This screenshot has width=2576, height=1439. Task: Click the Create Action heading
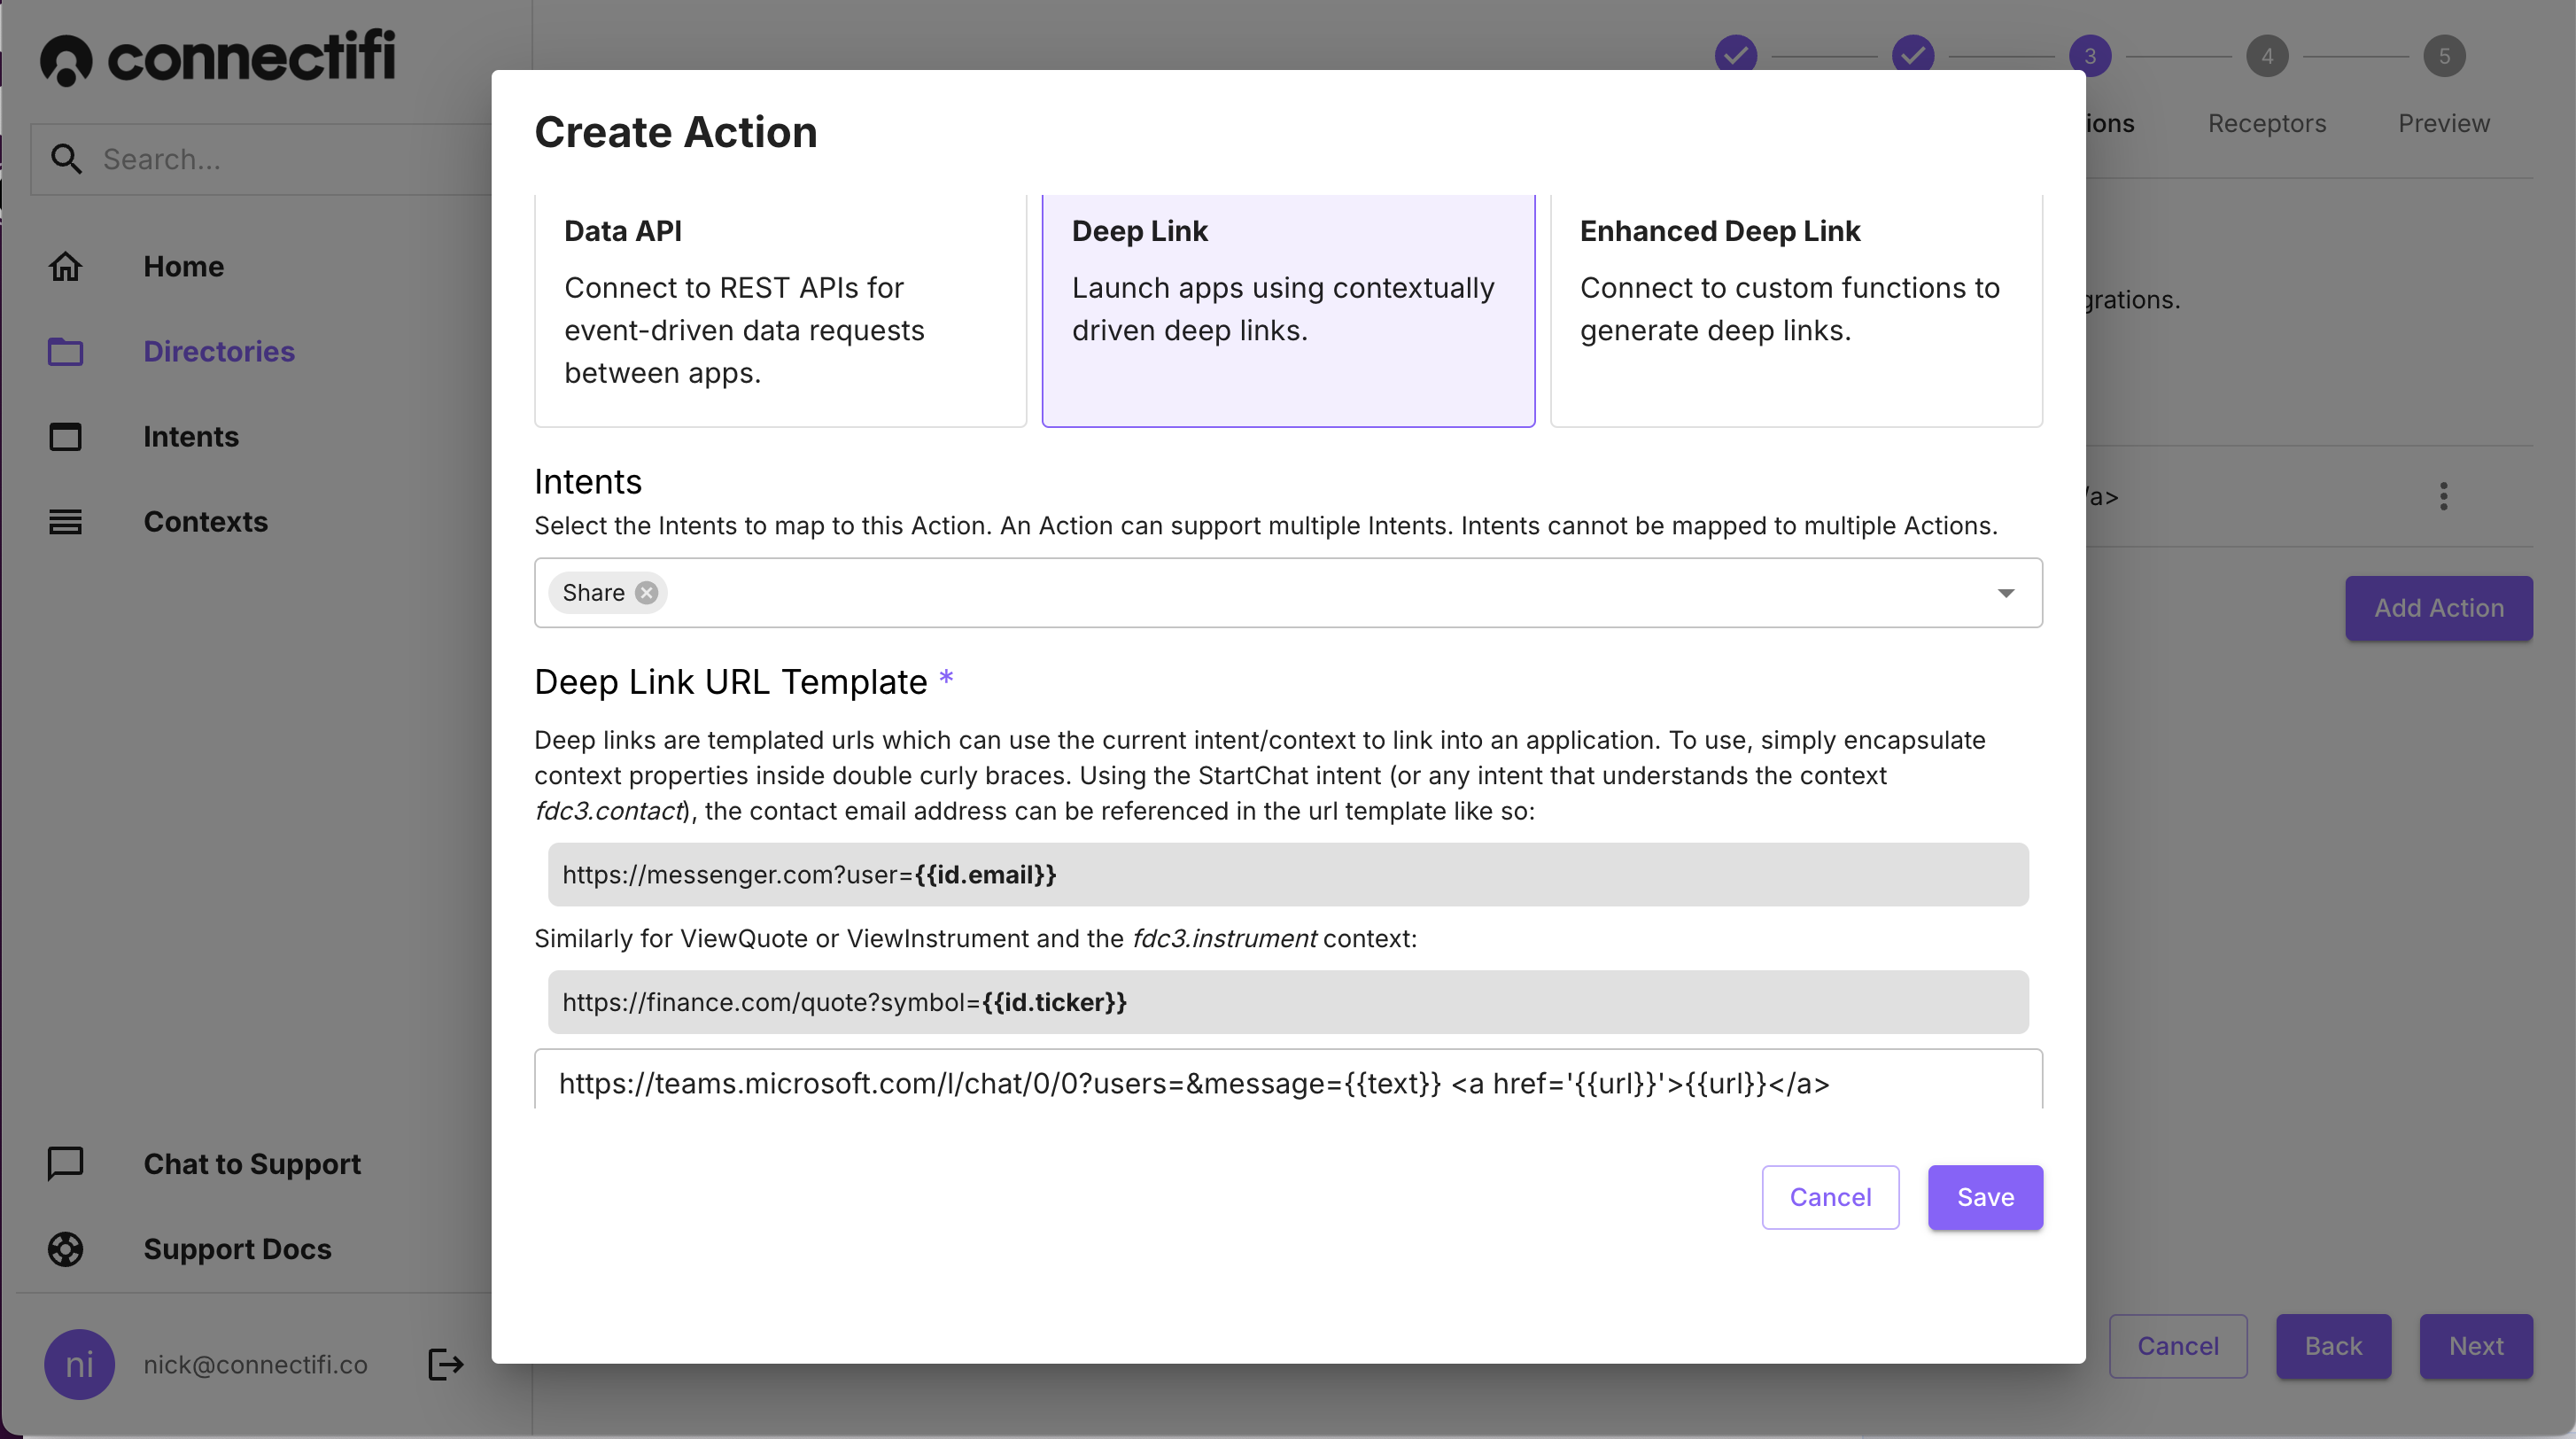point(676,132)
